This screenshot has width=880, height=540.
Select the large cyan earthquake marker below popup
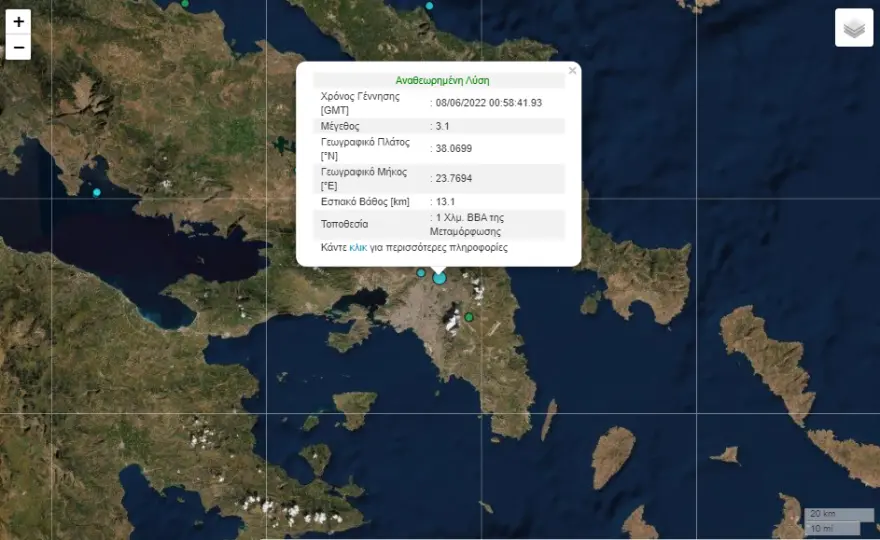click(x=439, y=277)
